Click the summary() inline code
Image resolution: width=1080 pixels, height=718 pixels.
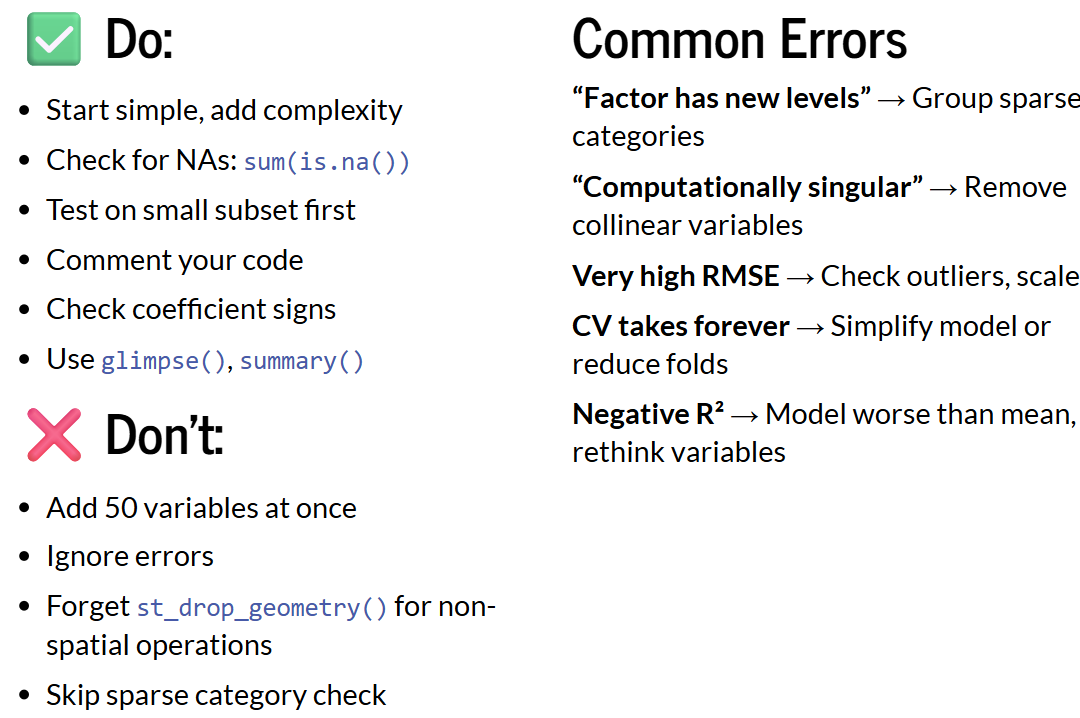point(302,361)
